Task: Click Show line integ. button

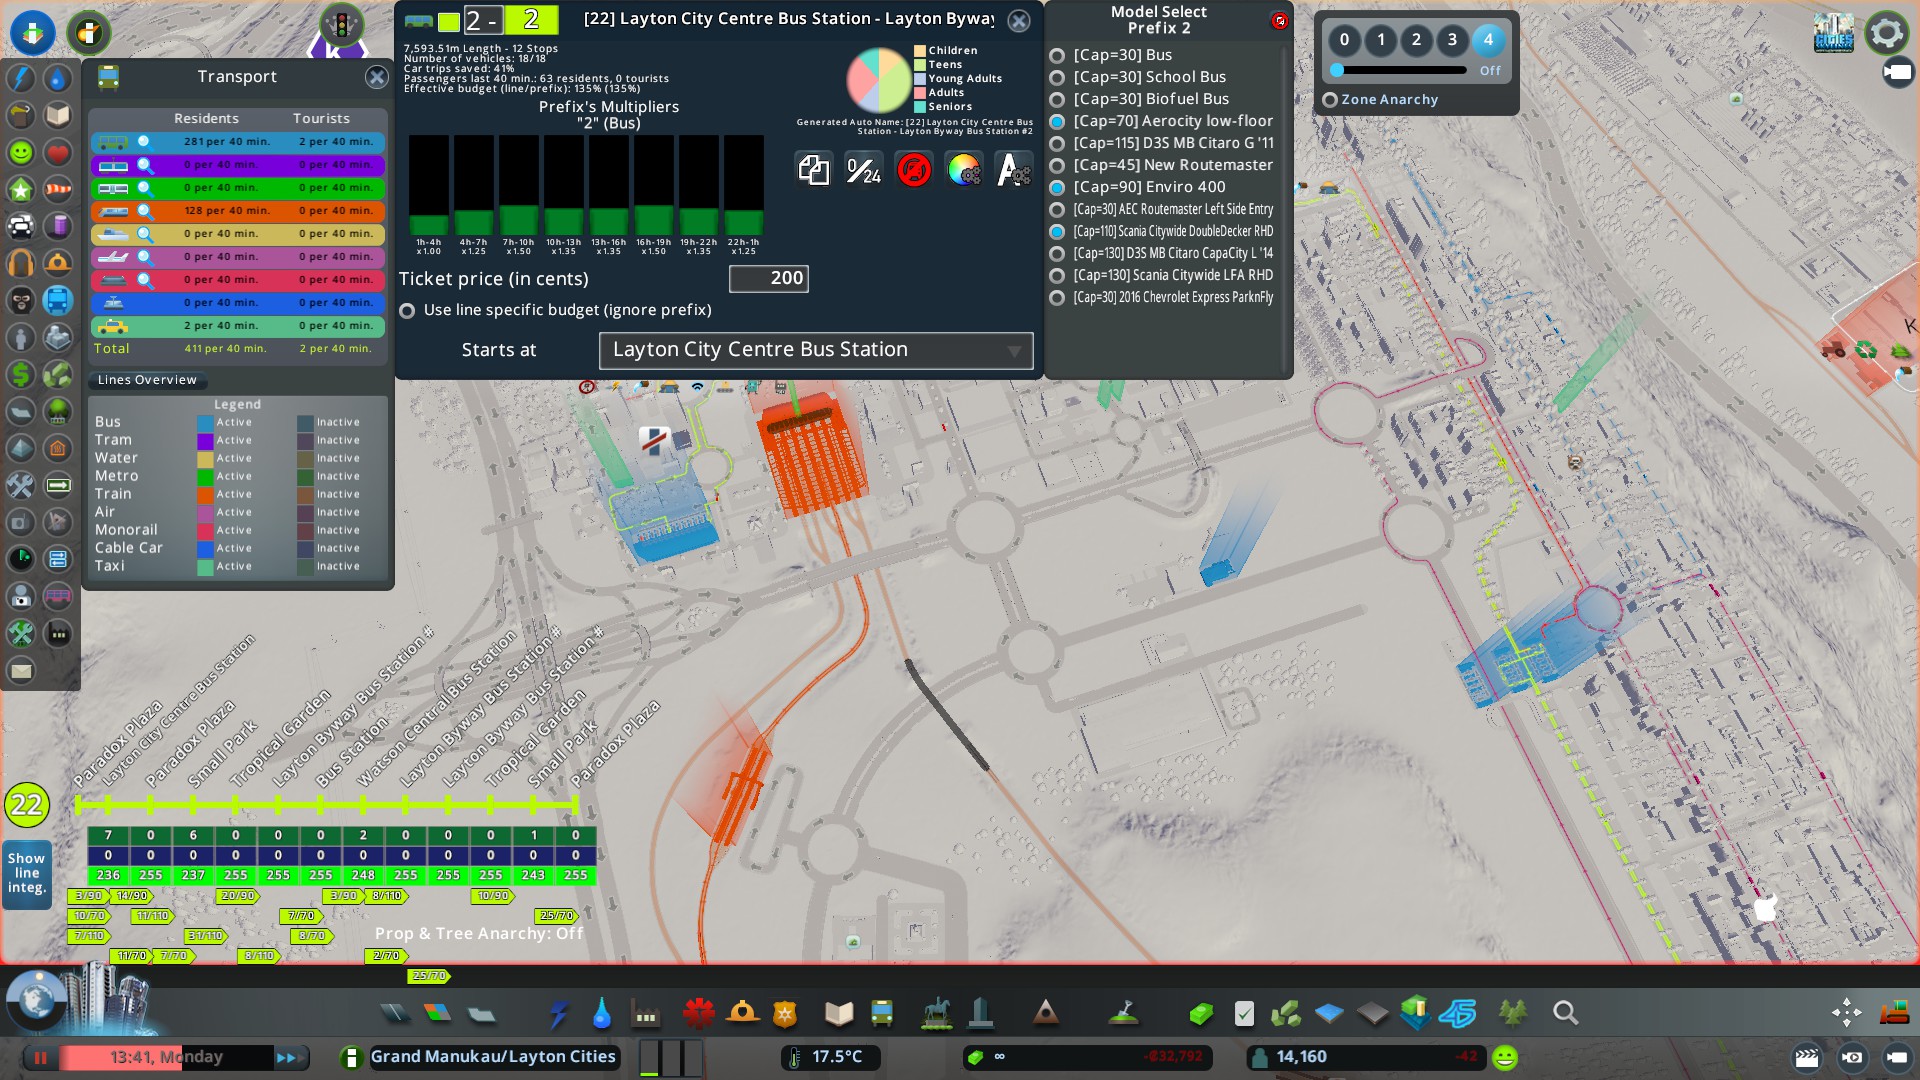Action: coord(27,873)
